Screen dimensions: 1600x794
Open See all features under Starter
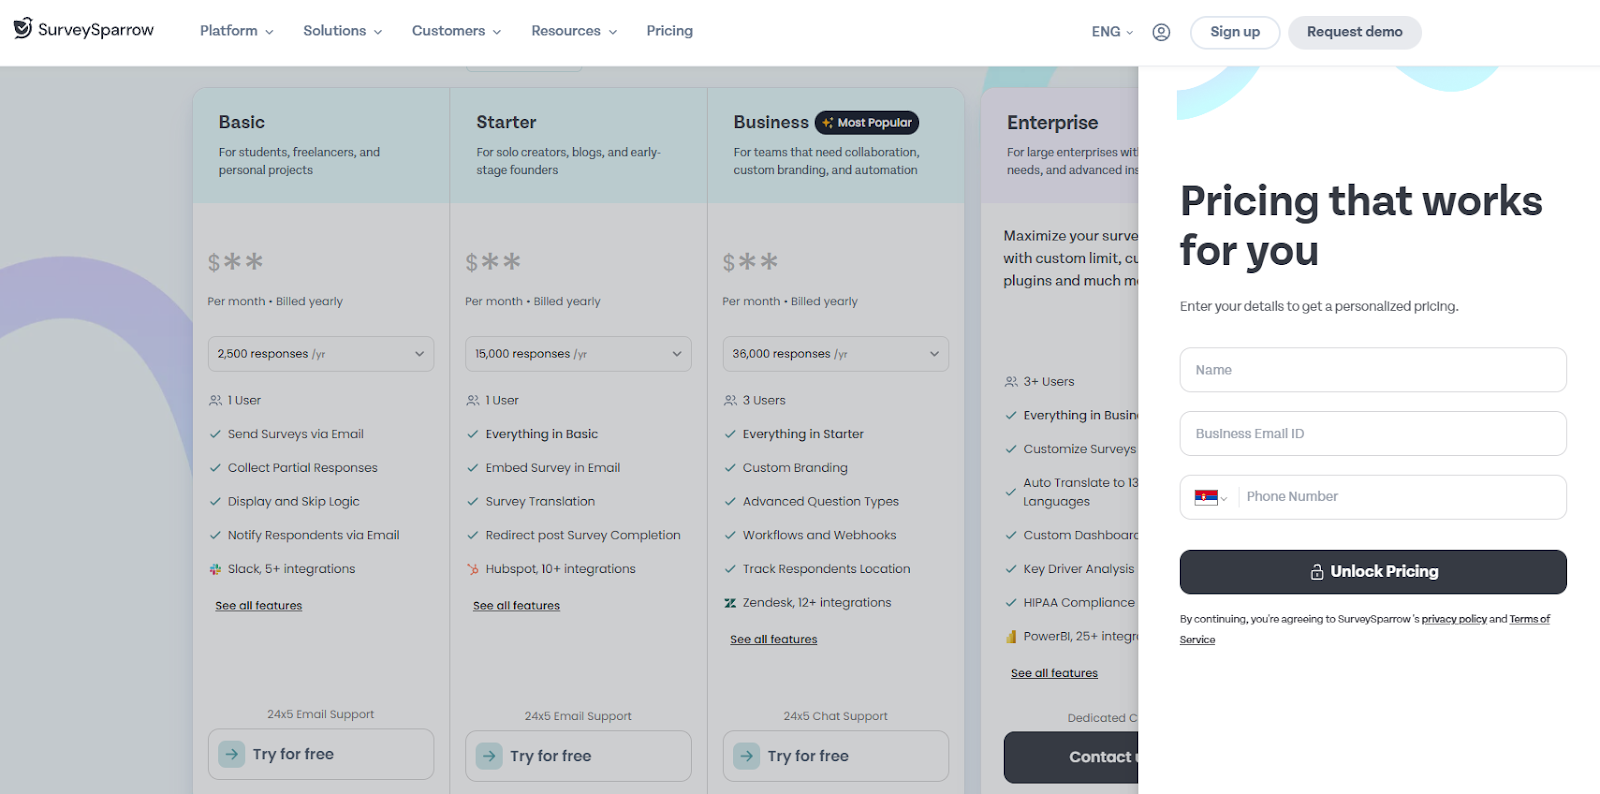pos(516,606)
